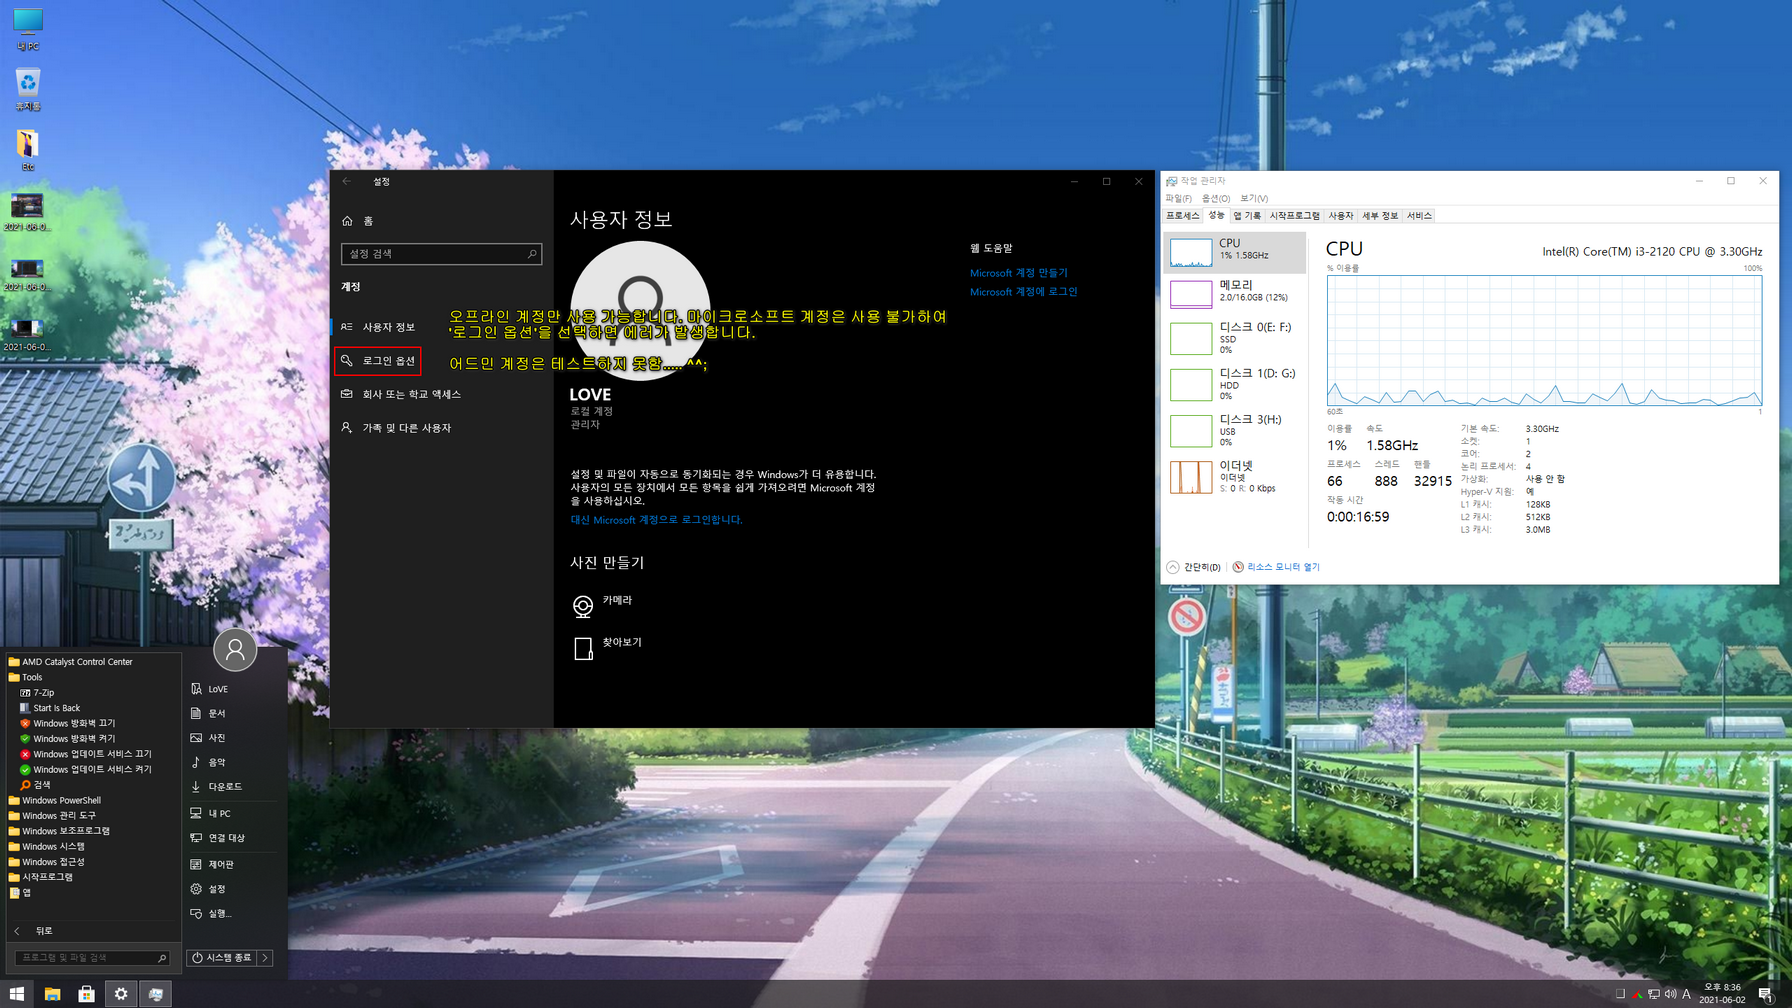Switch to the 프로세스 tab in Task Manager

pyautogui.click(x=1182, y=216)
